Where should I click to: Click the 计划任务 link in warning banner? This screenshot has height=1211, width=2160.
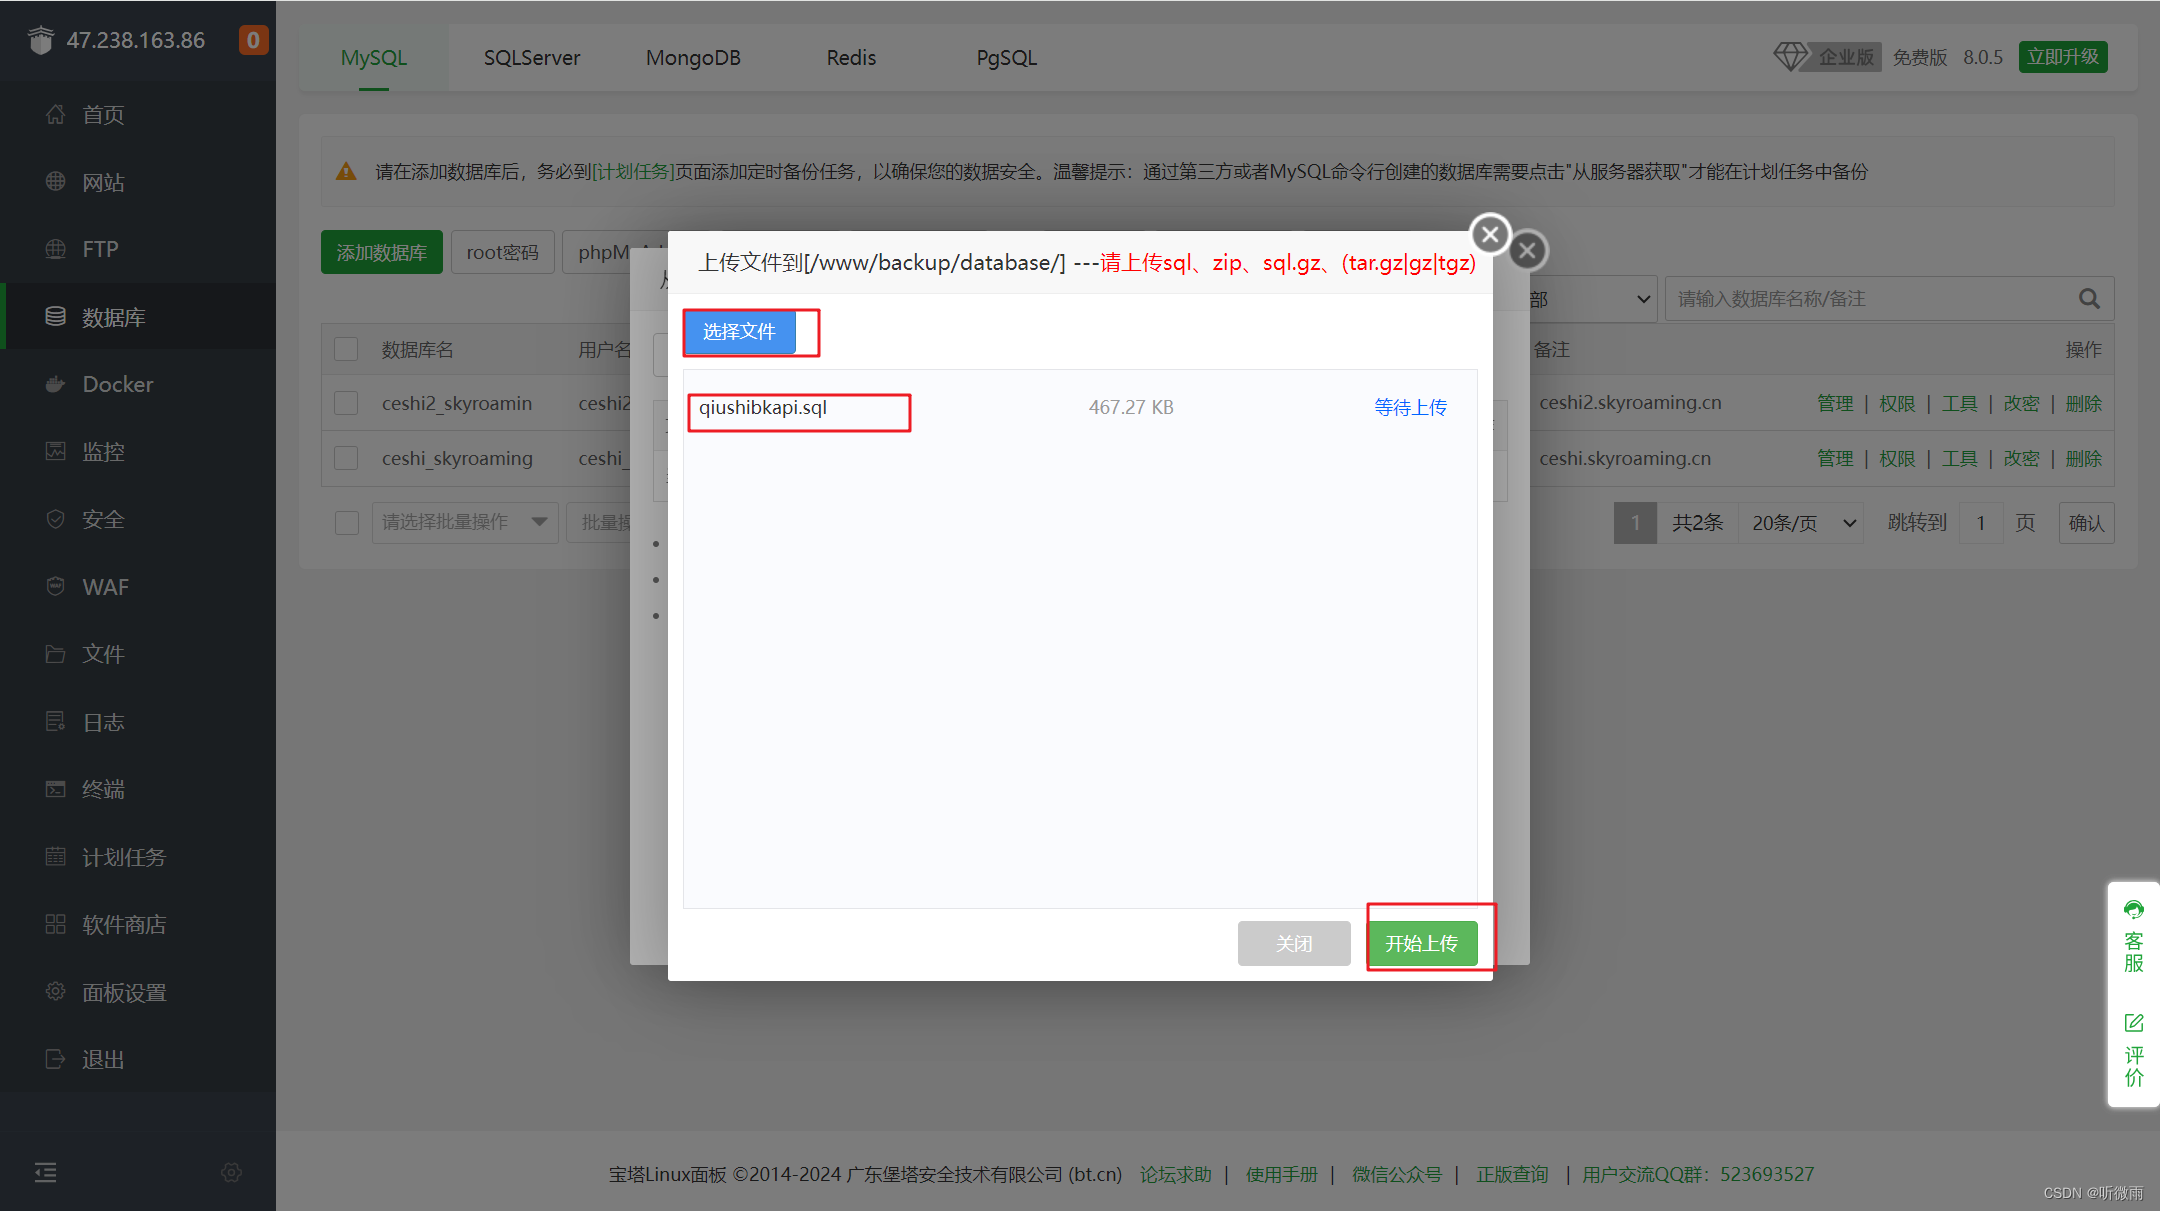633,171
